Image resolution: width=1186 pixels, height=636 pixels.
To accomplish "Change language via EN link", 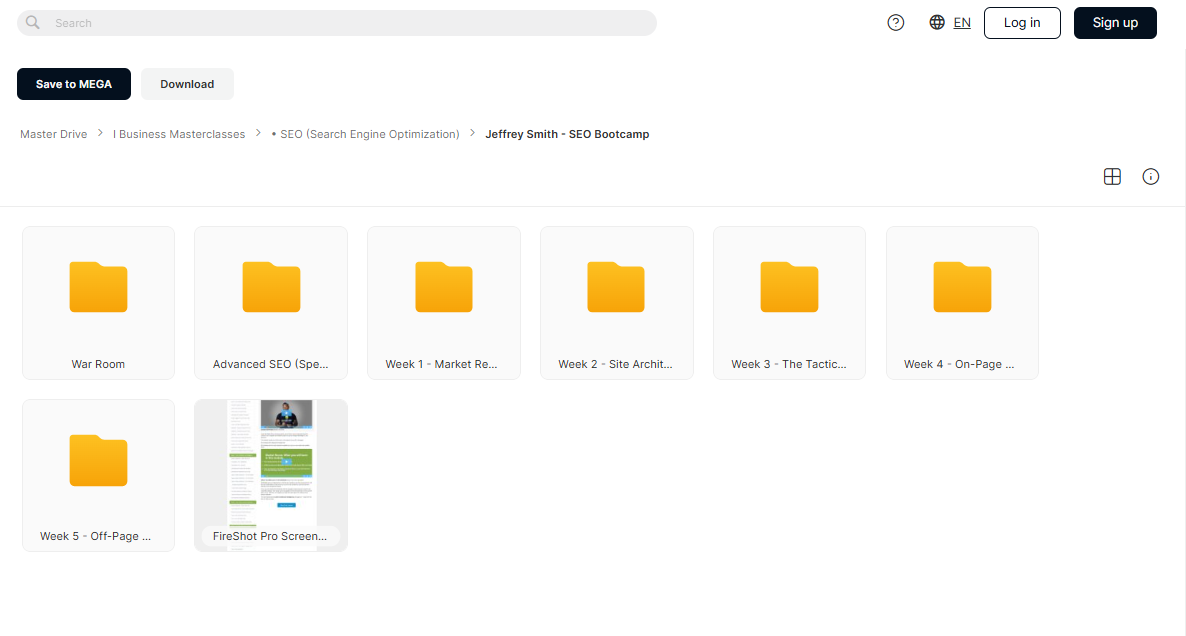I will click(x=962, y=23).
